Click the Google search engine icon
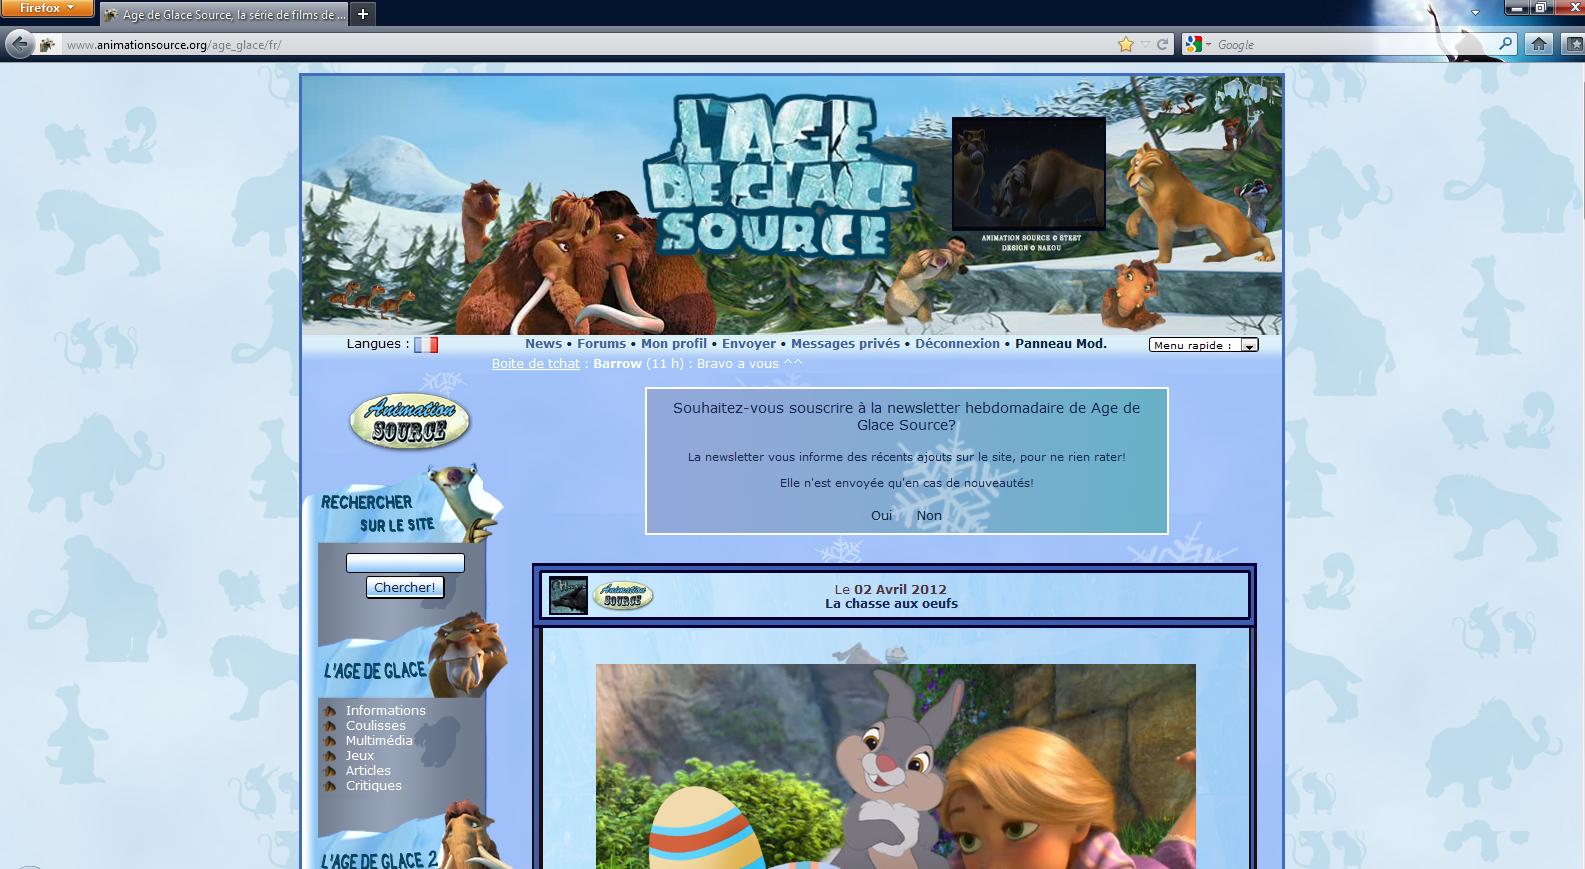The width and height of the screenshot is (1585, 869). (1192, 44)
